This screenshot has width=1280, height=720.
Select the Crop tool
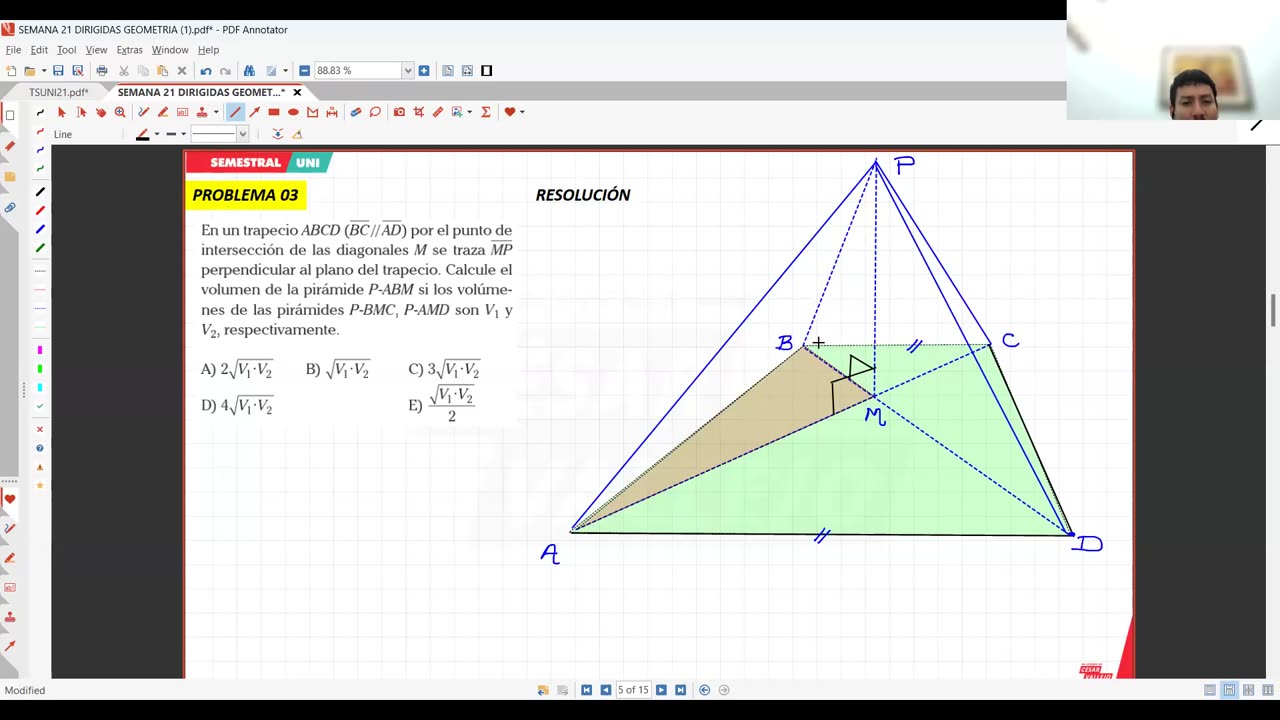click(x=419, y=112)
